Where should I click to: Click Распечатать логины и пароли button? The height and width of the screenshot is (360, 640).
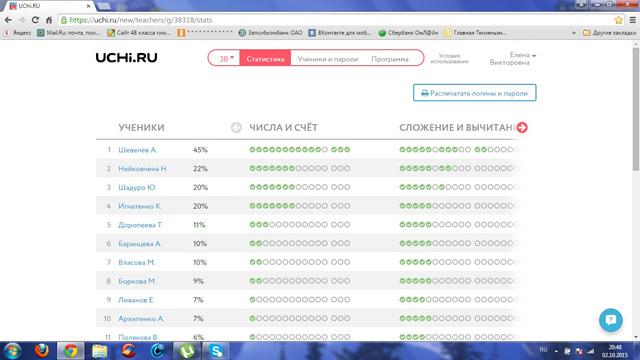pyautogui.click(x=475, y=93)
